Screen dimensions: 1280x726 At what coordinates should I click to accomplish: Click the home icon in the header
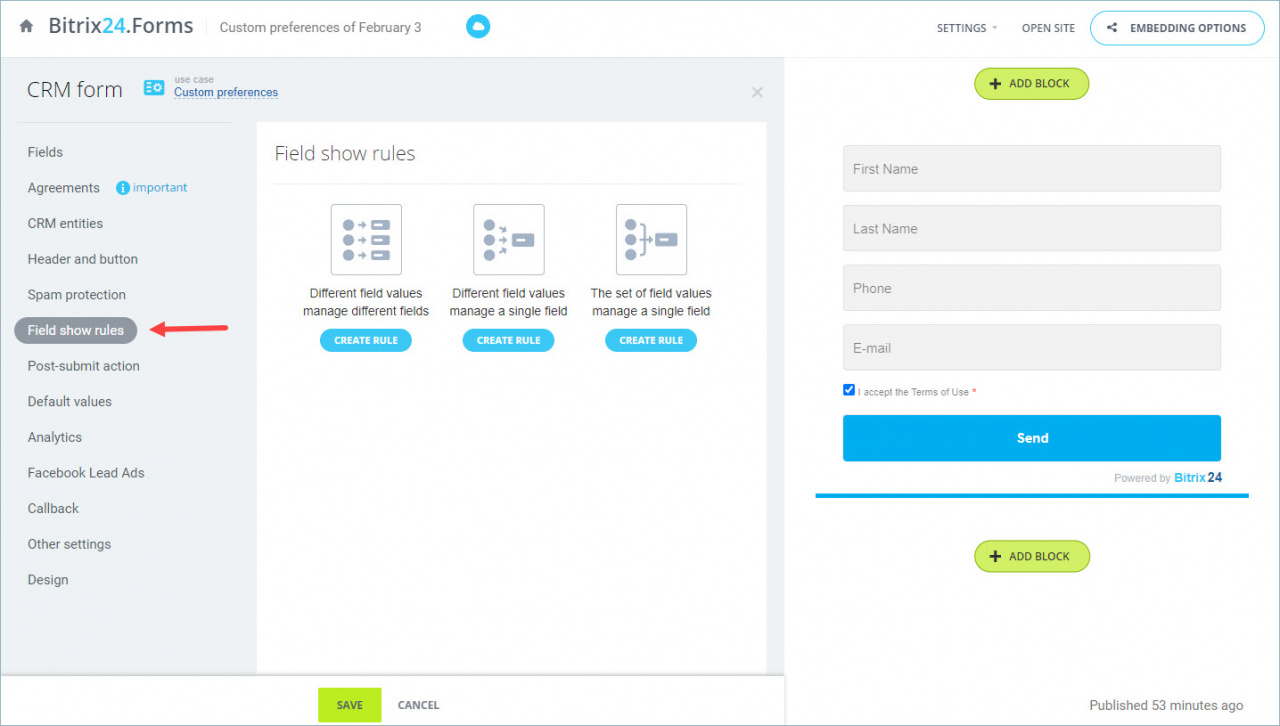[26, 27]
